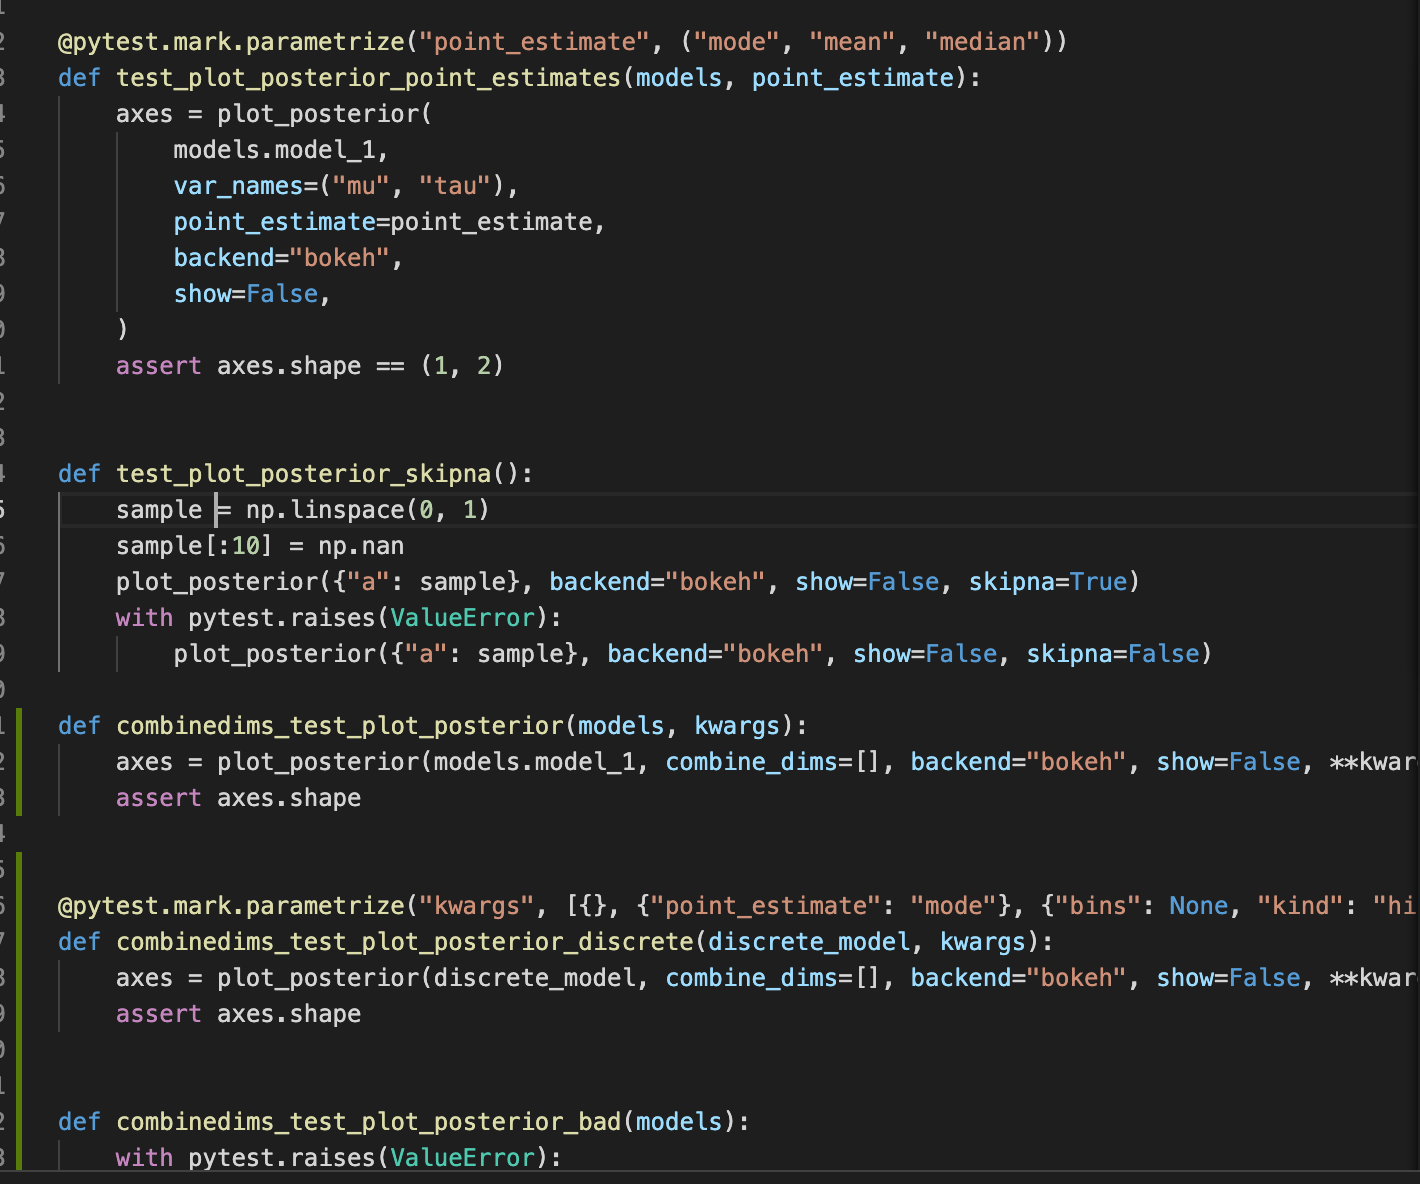
Task: Click the ValueError inside pytest.raises
Action: 461,617
